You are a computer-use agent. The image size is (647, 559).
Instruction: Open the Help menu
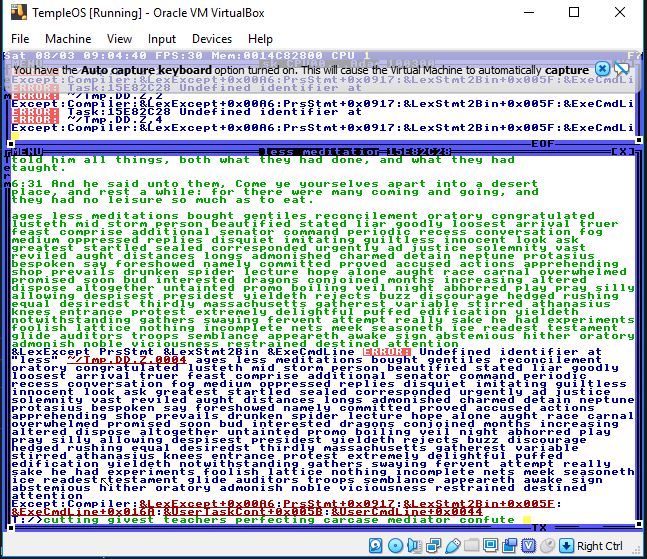[260, 39]
